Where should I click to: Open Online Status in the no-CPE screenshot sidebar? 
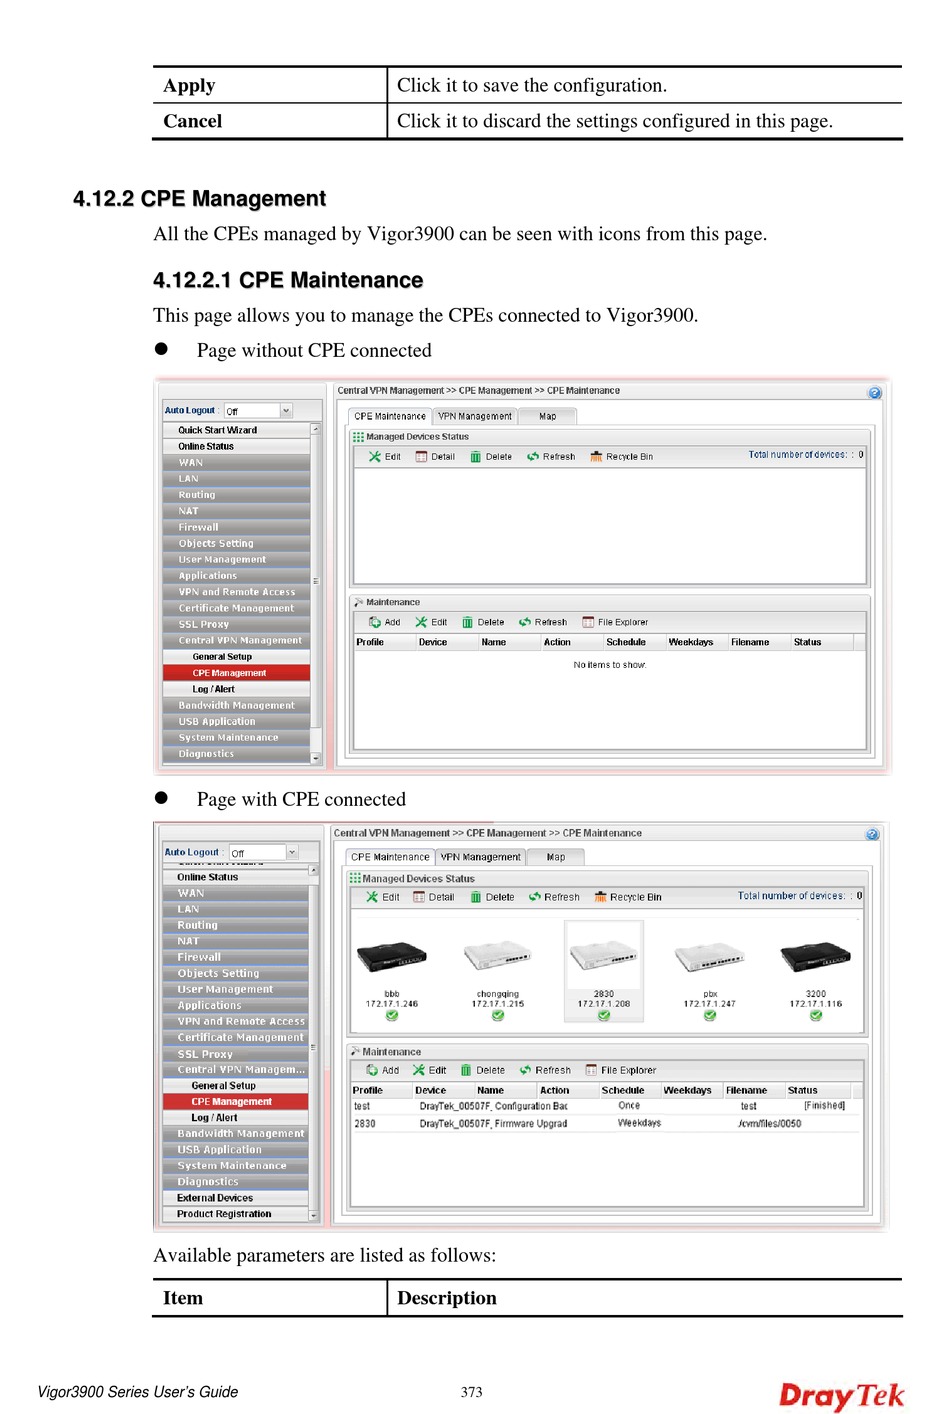pyautogui.click(x=237, y=446)
